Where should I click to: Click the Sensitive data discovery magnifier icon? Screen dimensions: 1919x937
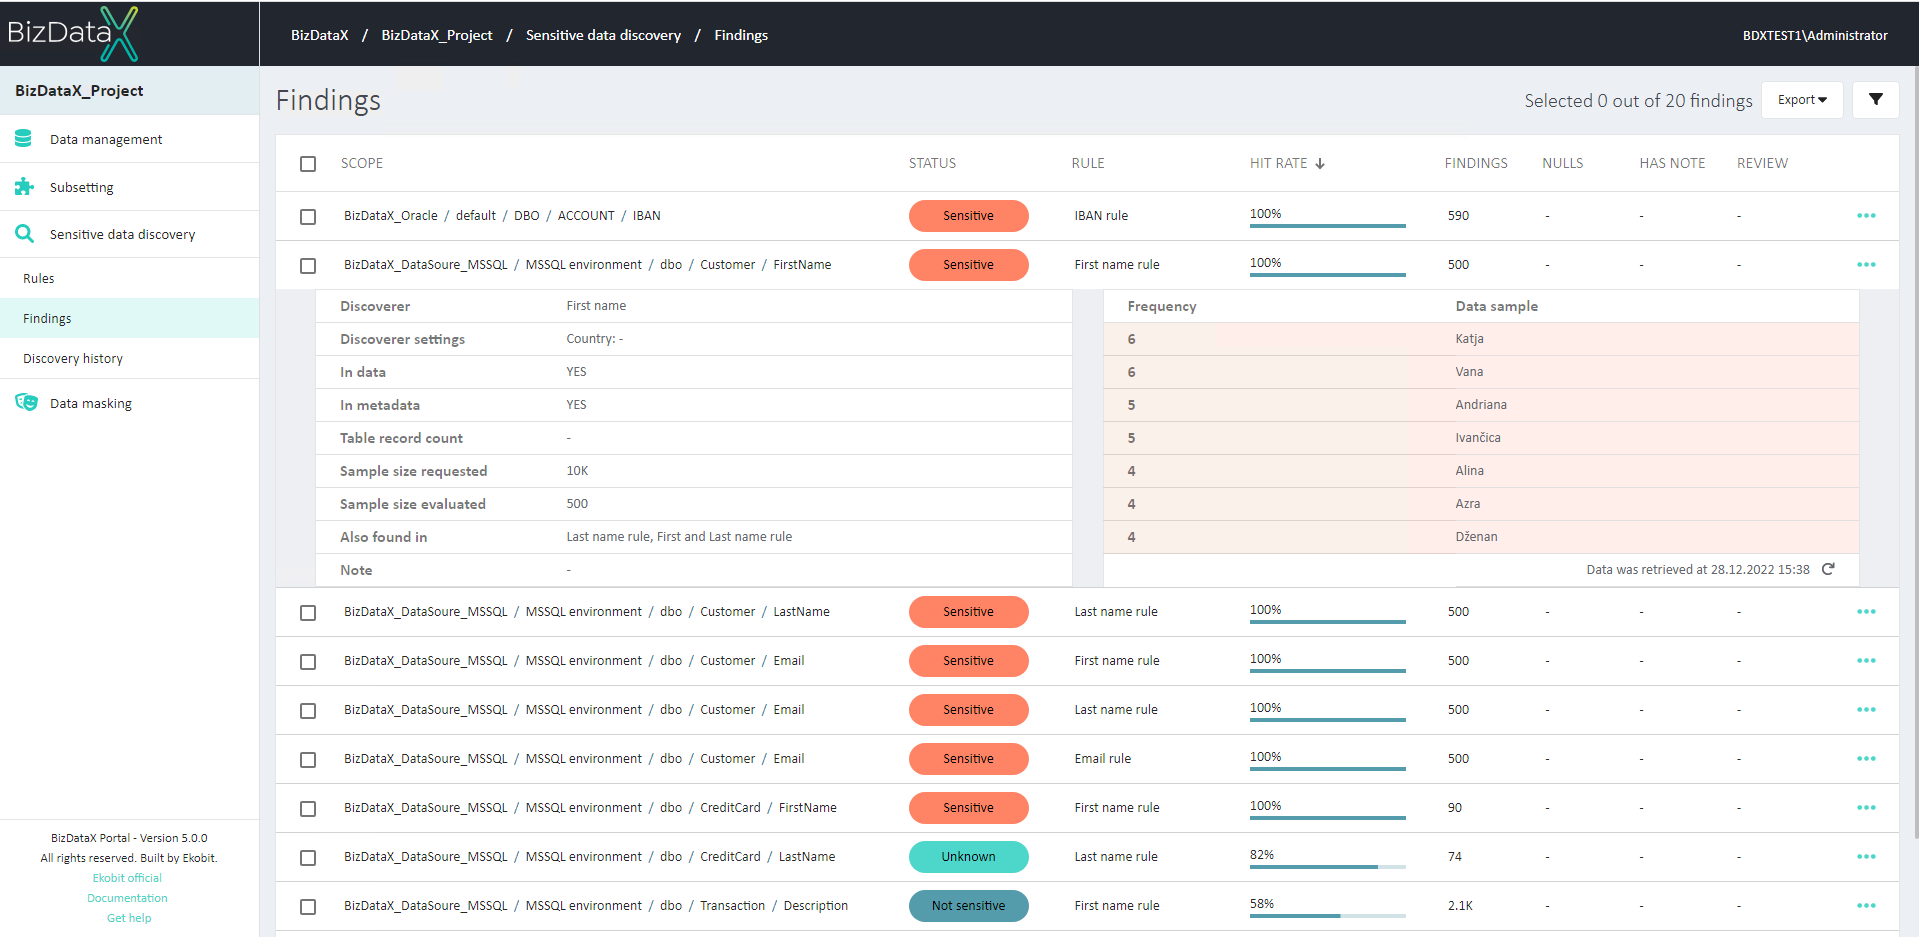pos(24,234)
